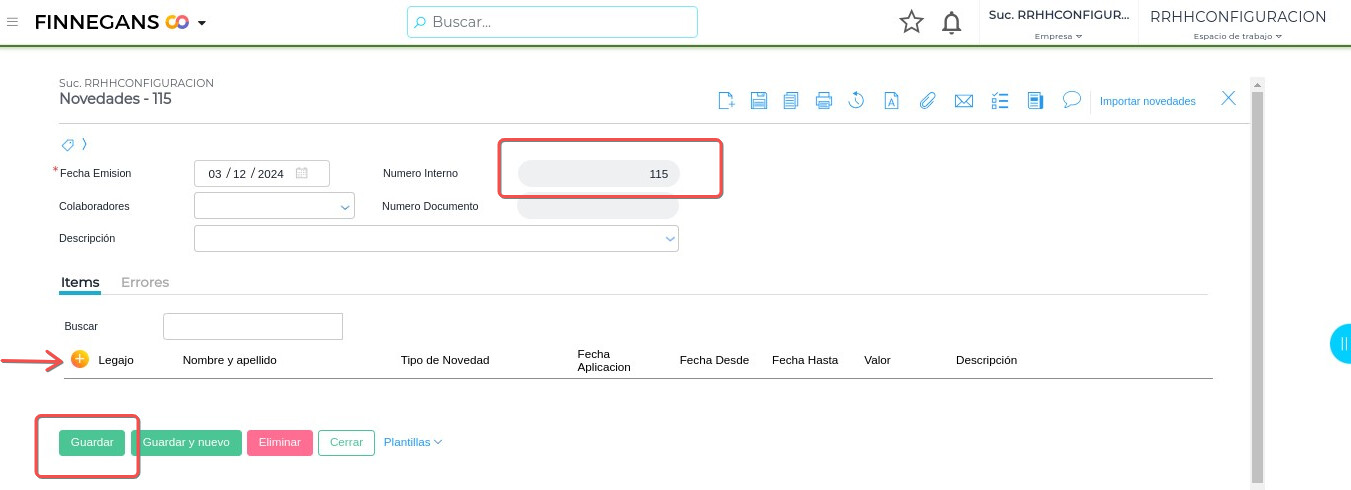
Task: Click the speech bubble comments icon
Action: [1071, 100]
